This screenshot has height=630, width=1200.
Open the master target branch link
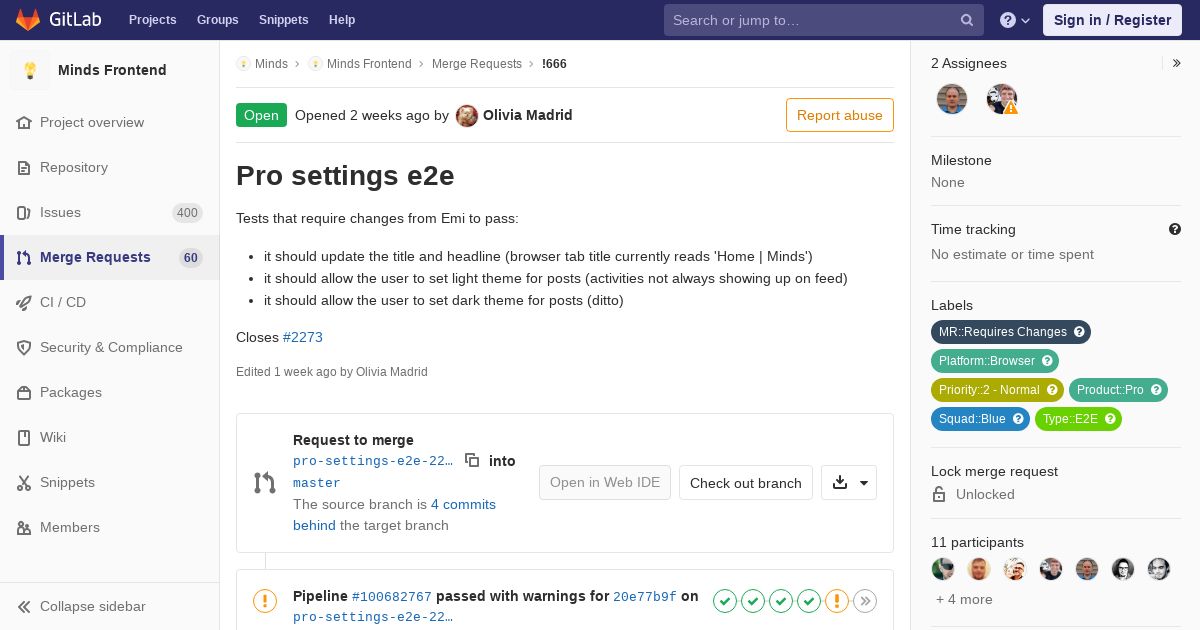point(317,483)
